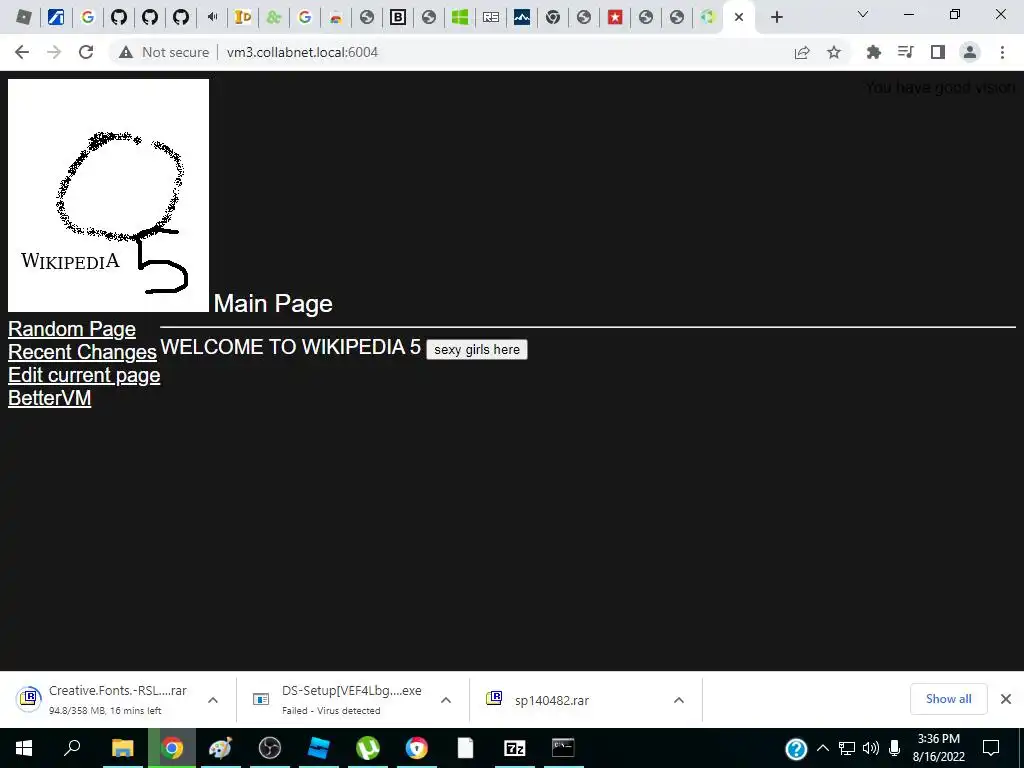
Task: Switch to the yellow ID tab
Action: tap(242, 17)
